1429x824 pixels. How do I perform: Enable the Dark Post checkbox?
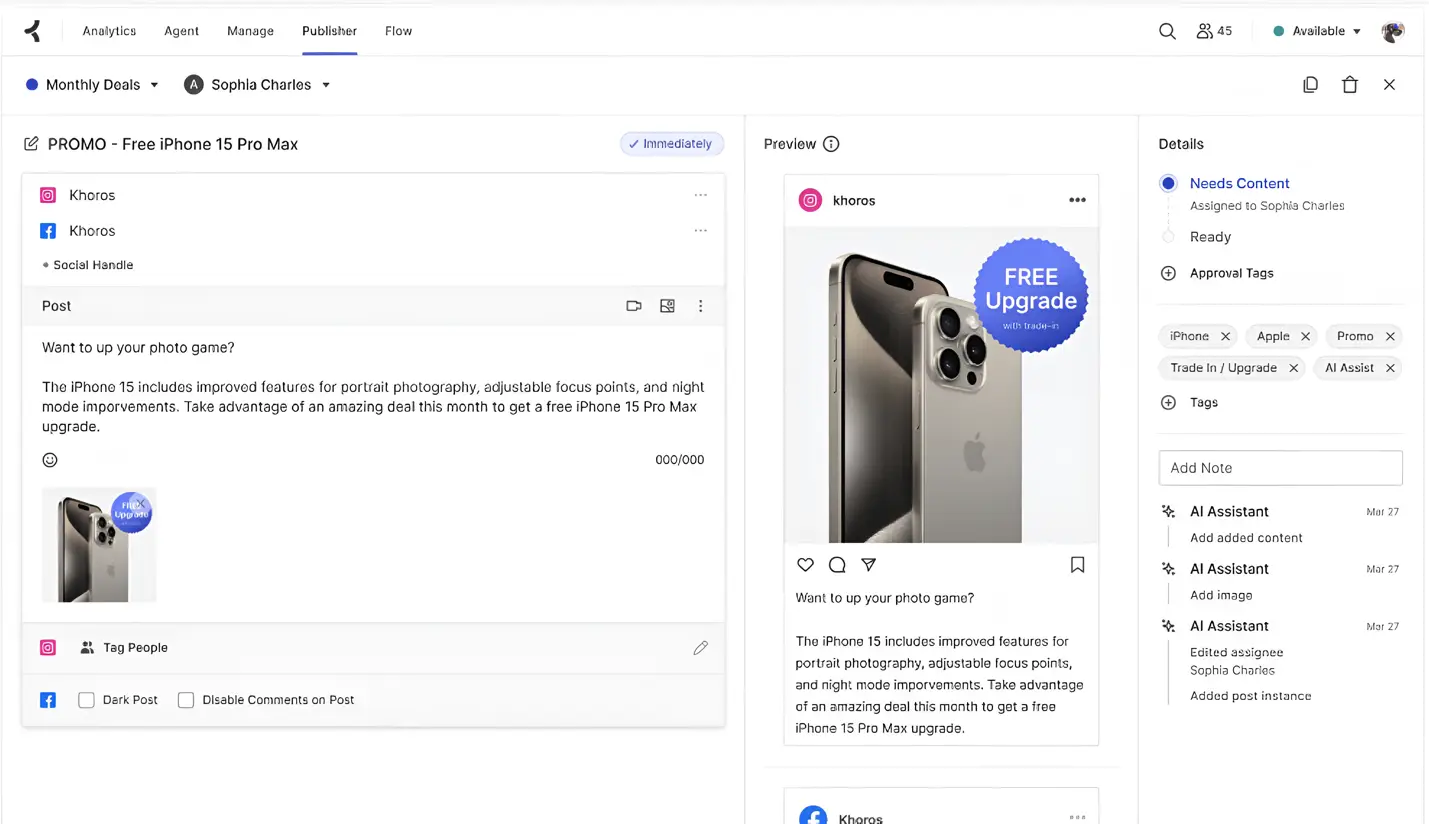coord(86,700)
